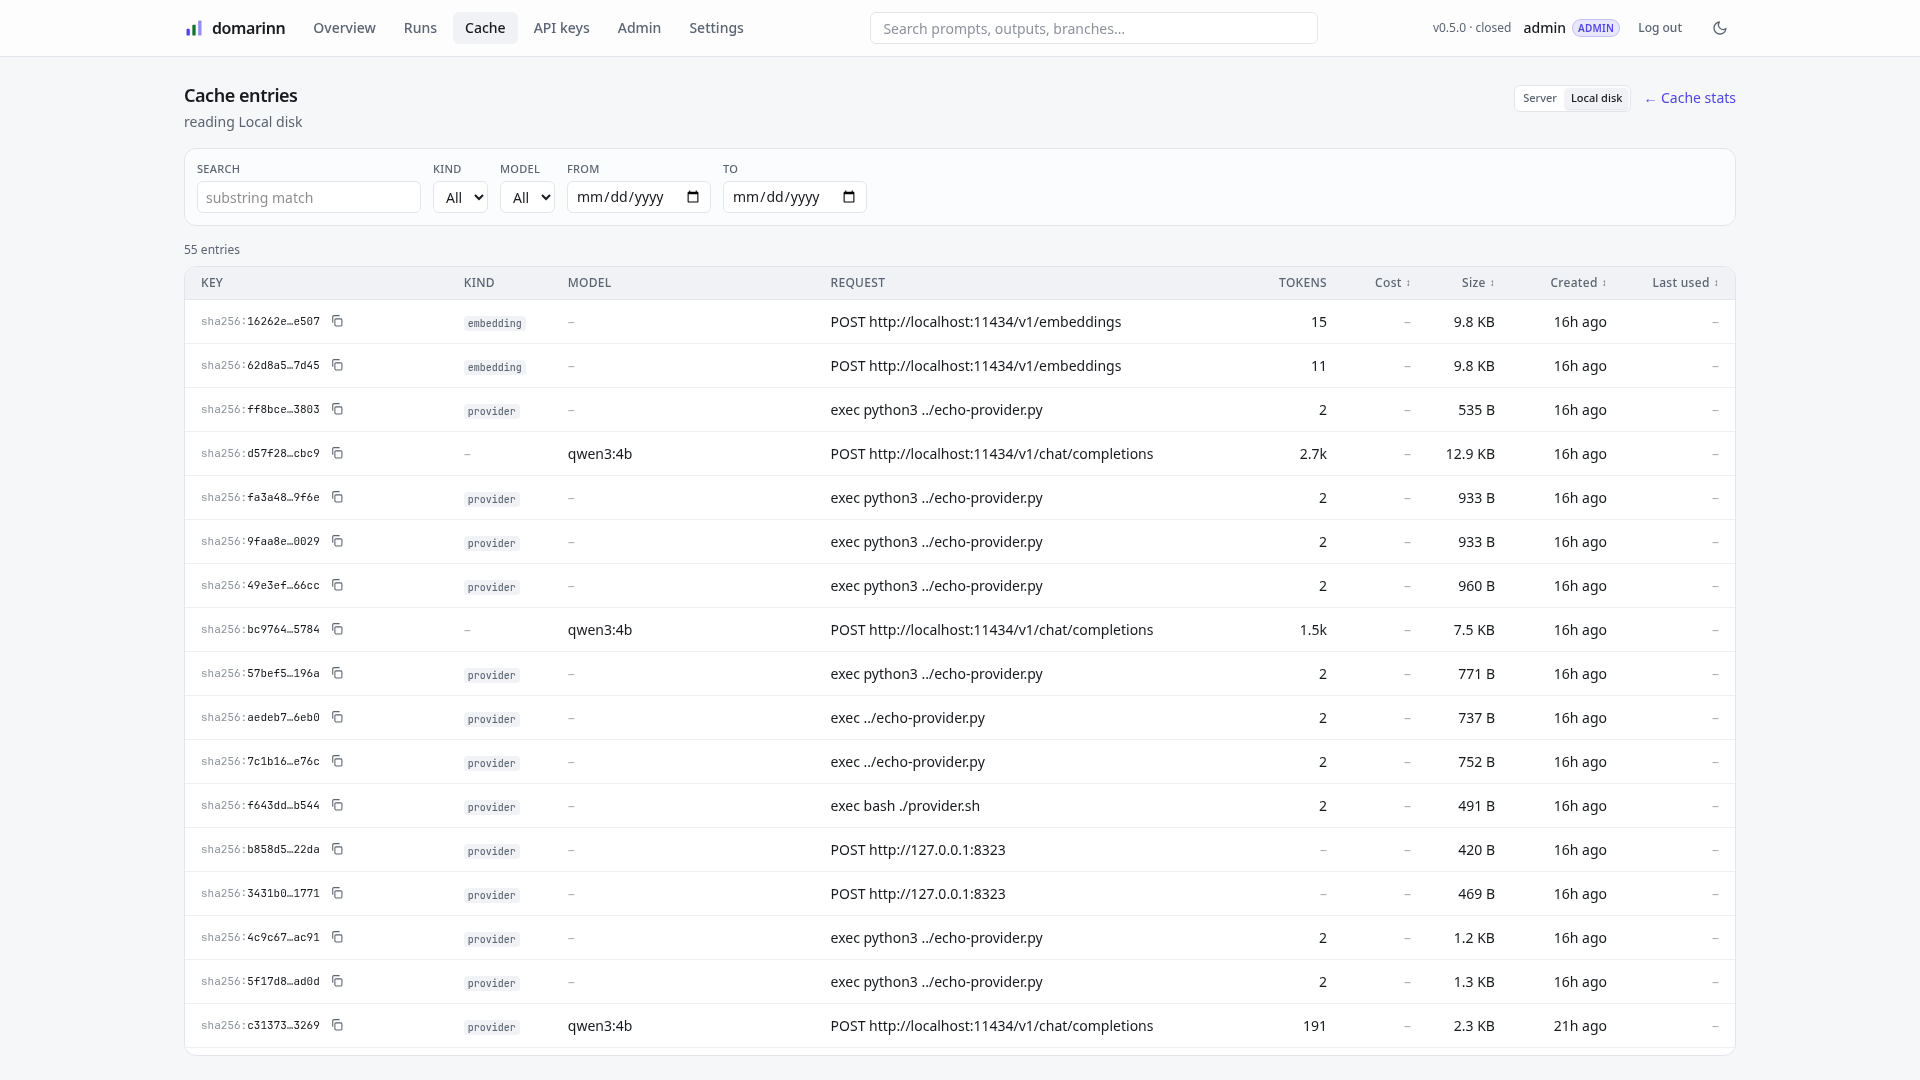Copy key sha256:57bef5…196a
The image size is (1920, 1080).
tap(337, 673)
